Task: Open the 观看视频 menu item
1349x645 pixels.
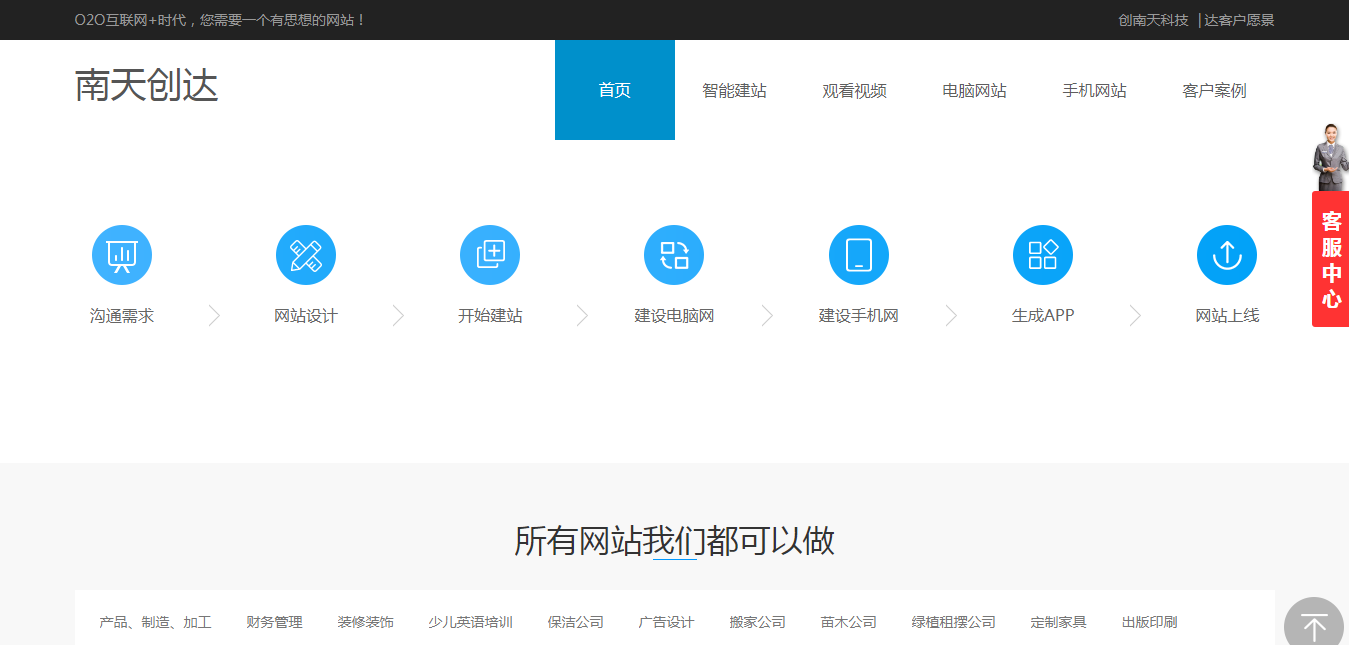Action: (x=854, y=90)
